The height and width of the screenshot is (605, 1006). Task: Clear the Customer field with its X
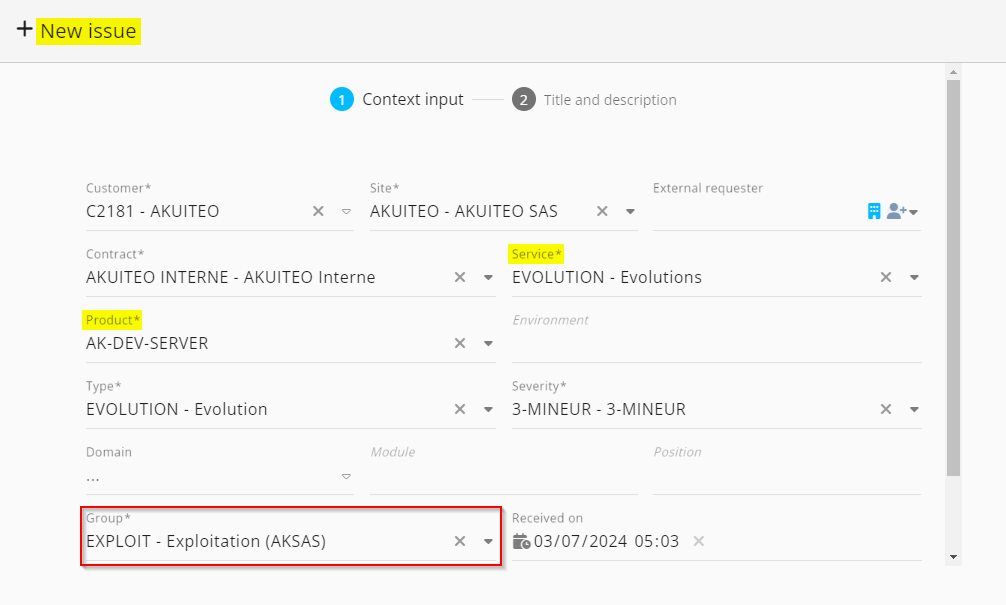pos(318,211)
